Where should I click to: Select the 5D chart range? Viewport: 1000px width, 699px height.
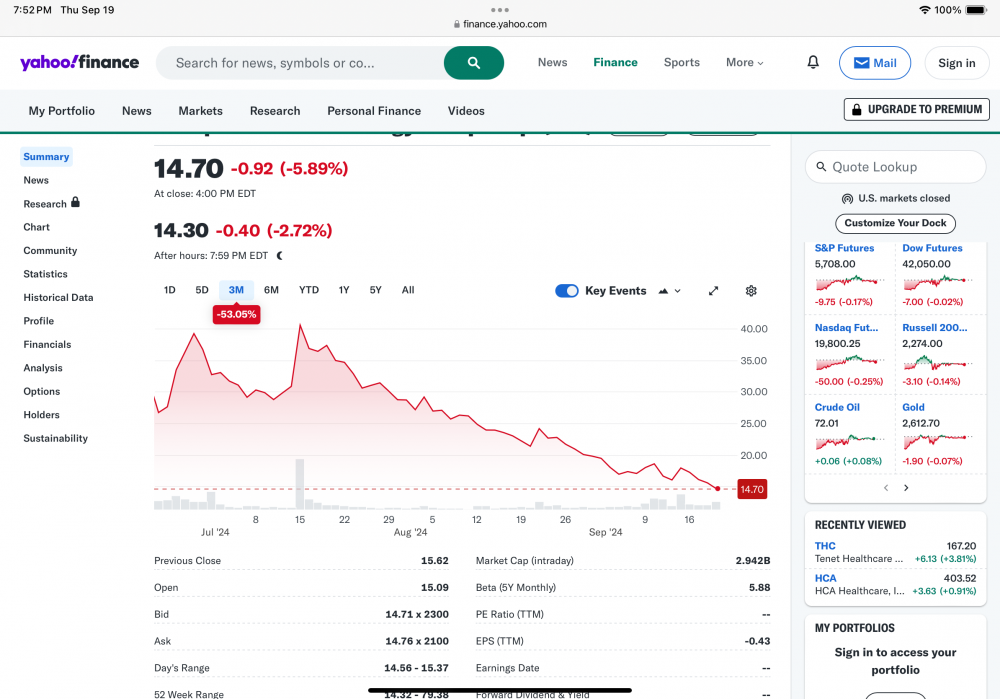click(x=202, y=290)
